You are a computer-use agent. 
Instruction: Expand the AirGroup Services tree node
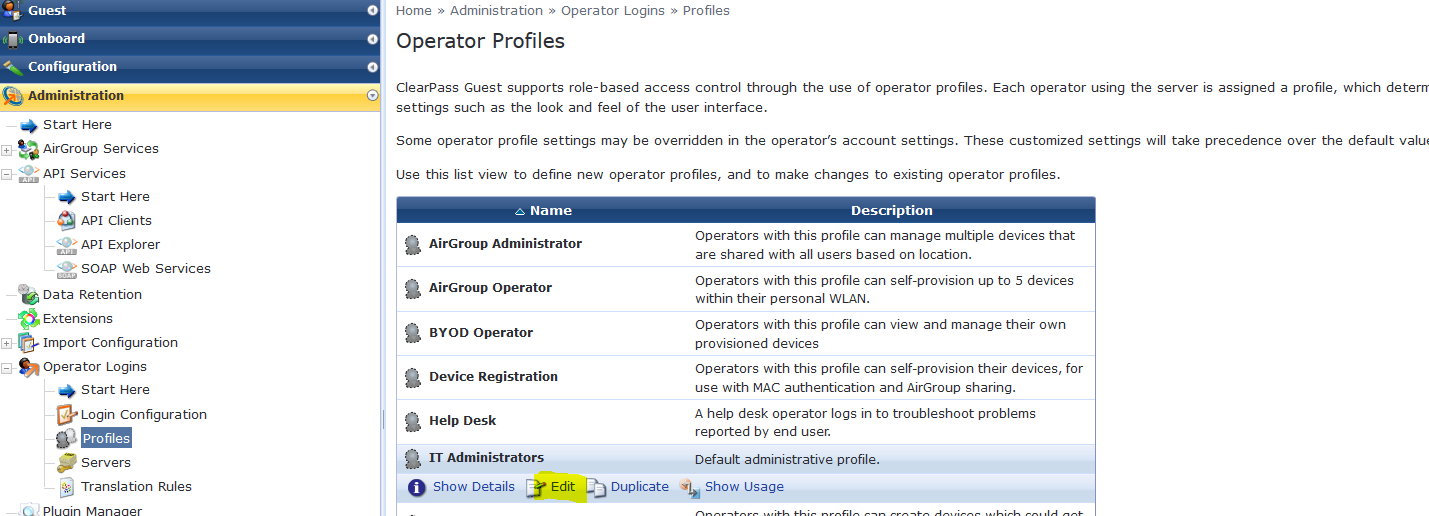[7, 150]
